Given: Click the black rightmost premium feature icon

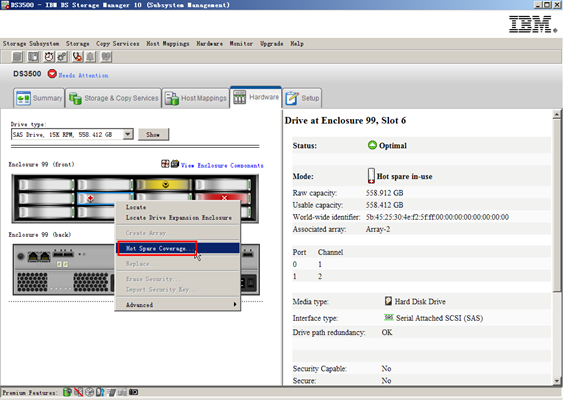Looking at the screenshot, I should (x=133, y=392).
